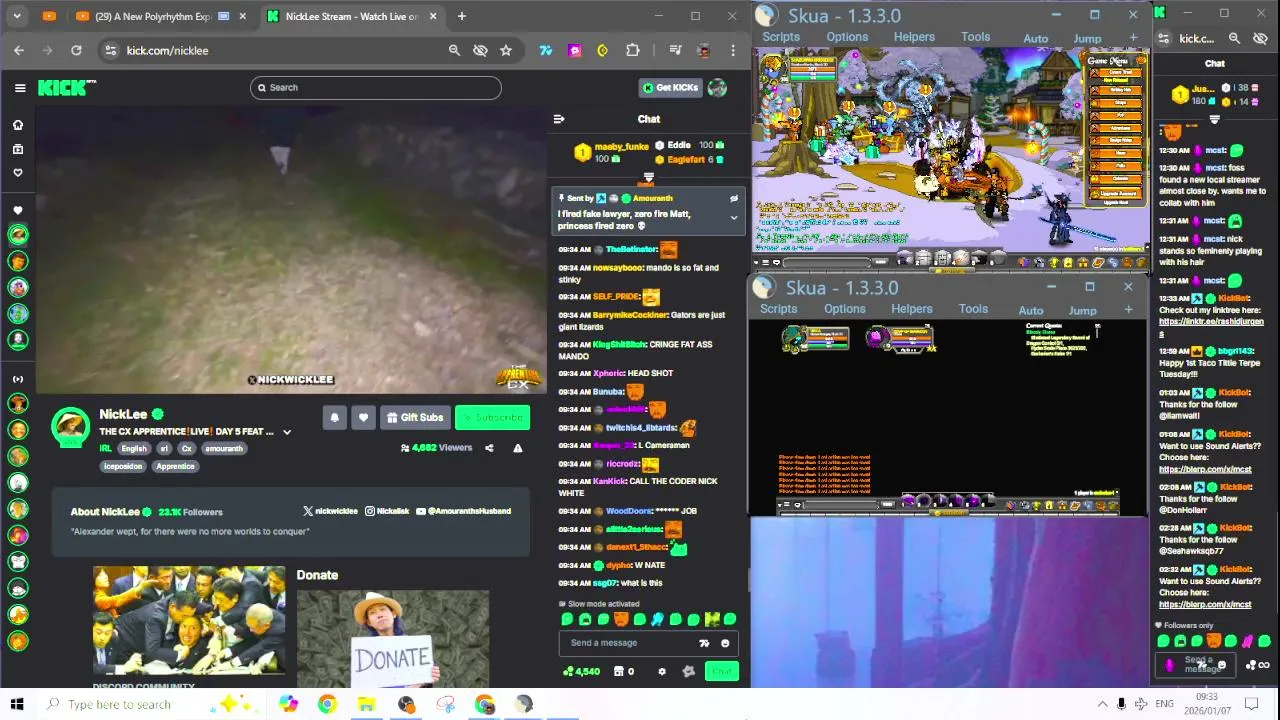
Task: Report stream with warning triangle icon
Action: click(x=518, y=448)
